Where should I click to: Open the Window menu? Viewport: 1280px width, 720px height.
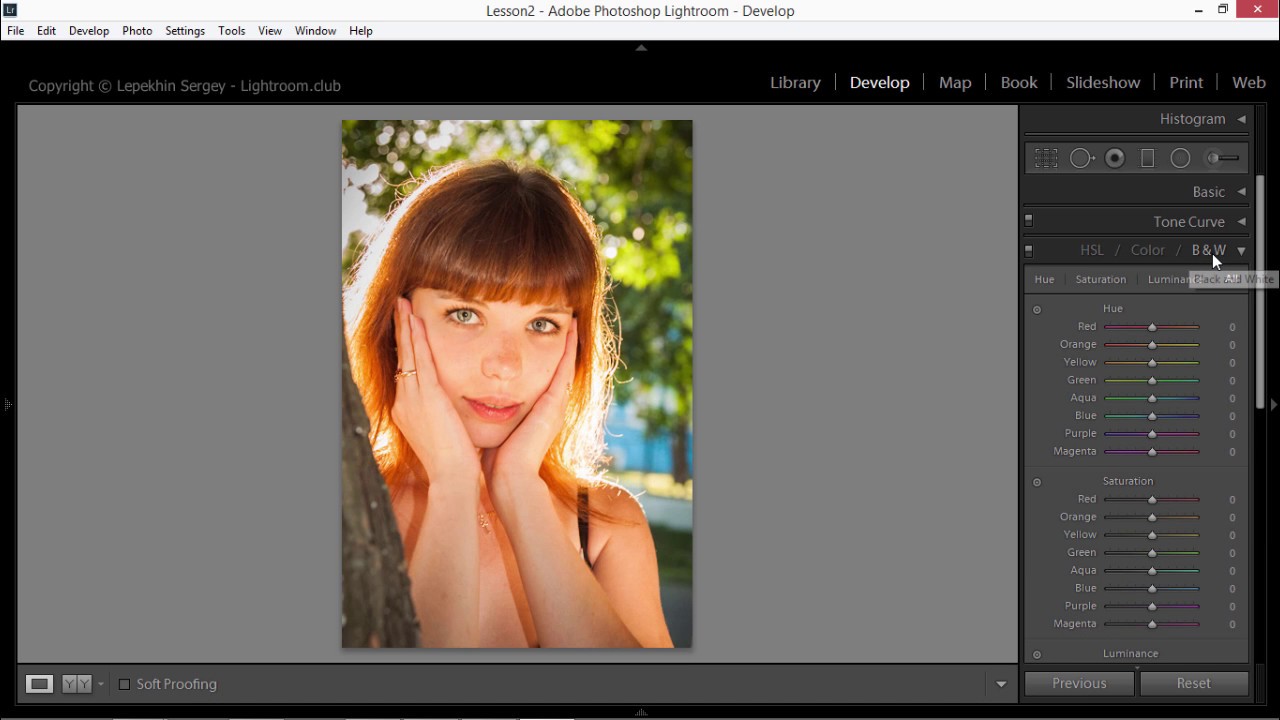tap(315, 31)
